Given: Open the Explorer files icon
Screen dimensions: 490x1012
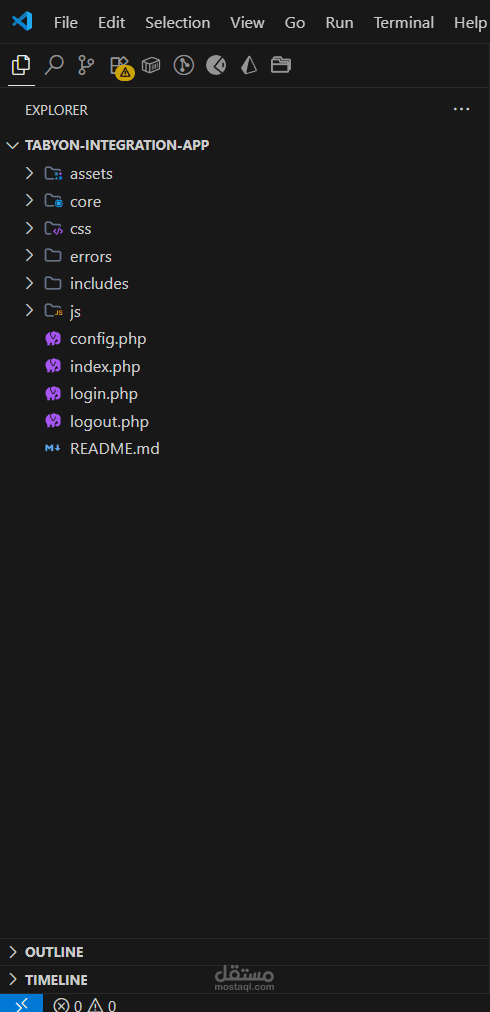Looking at the screenshot, I should (x=21, y=65).
